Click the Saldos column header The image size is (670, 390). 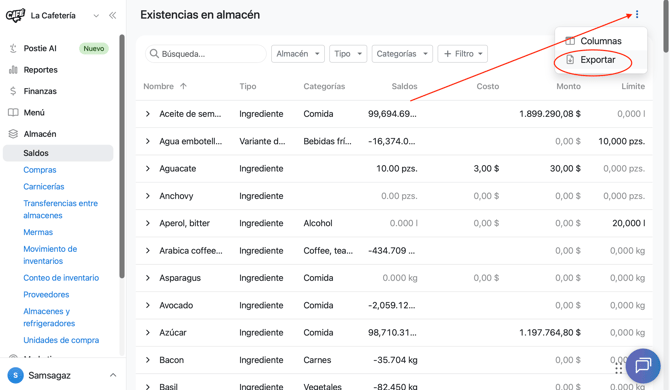coord(404,86)
